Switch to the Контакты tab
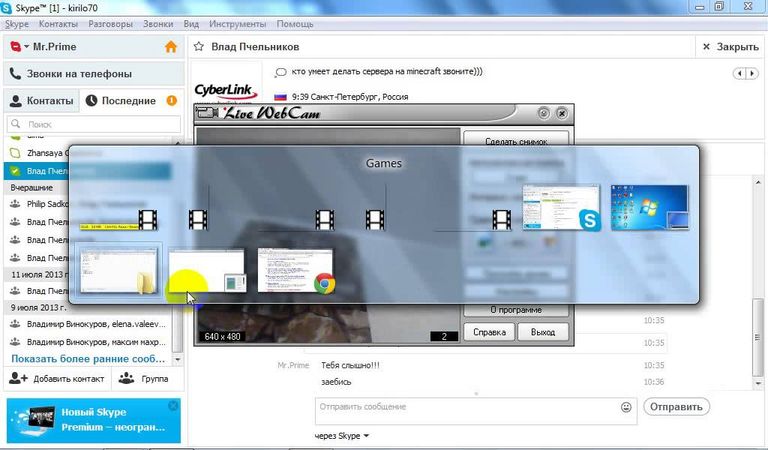Viewport: 768px width, 450px height. (41, 101)
